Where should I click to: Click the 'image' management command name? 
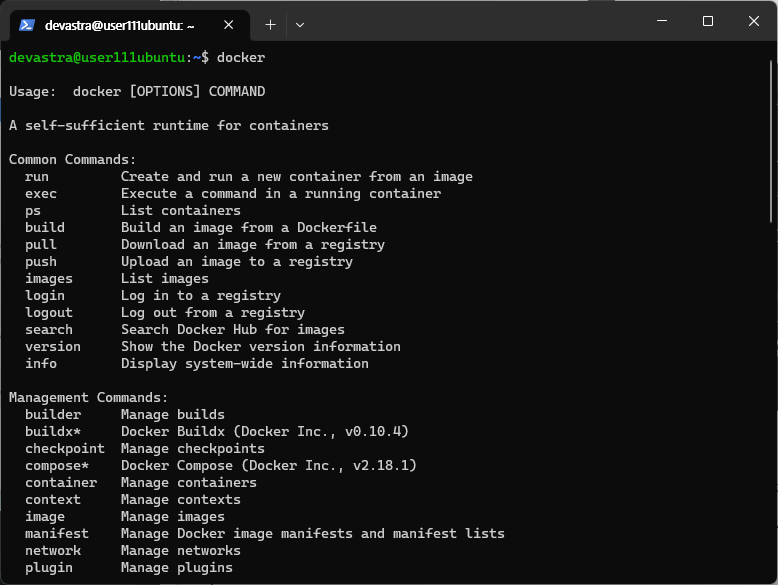(x=45, y=517)
